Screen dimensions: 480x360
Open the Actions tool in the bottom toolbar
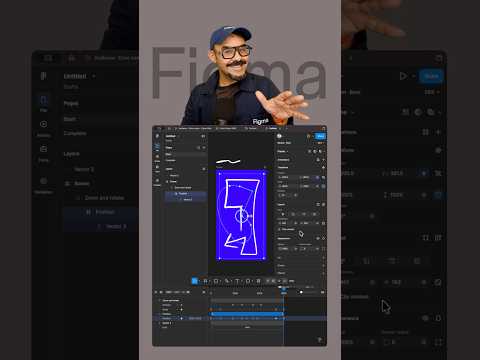point(258,281)
